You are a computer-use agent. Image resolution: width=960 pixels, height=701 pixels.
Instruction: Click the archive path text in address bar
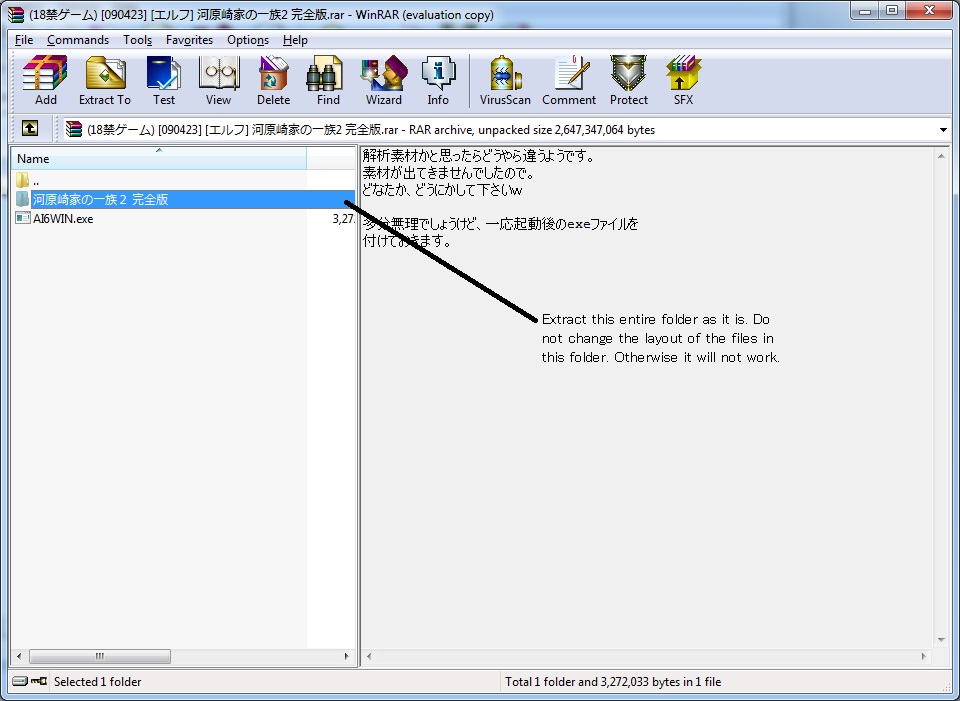(x=371, y=130)
